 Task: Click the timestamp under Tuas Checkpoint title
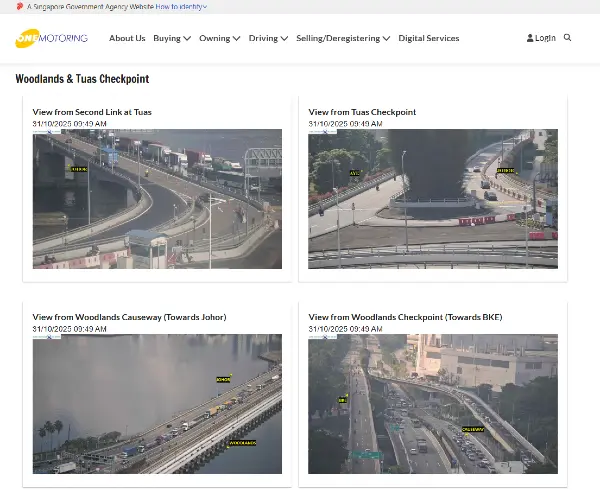[346, 124]
